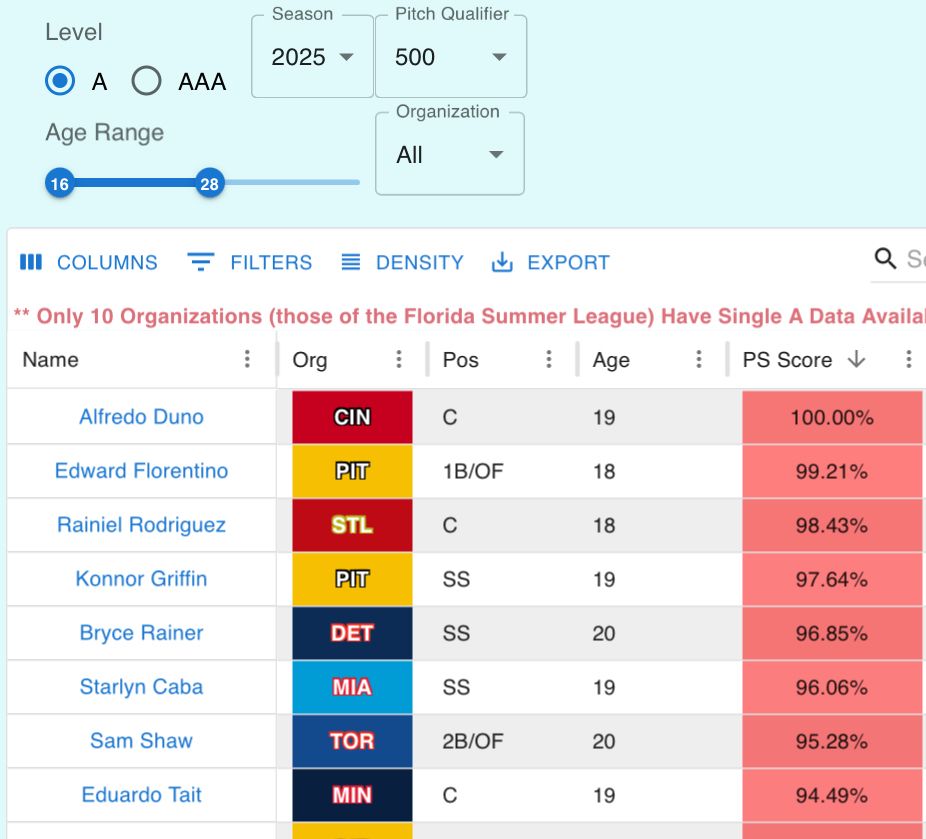
Task: Open Eduardo Tait player link
Action: tap(142, 795)
